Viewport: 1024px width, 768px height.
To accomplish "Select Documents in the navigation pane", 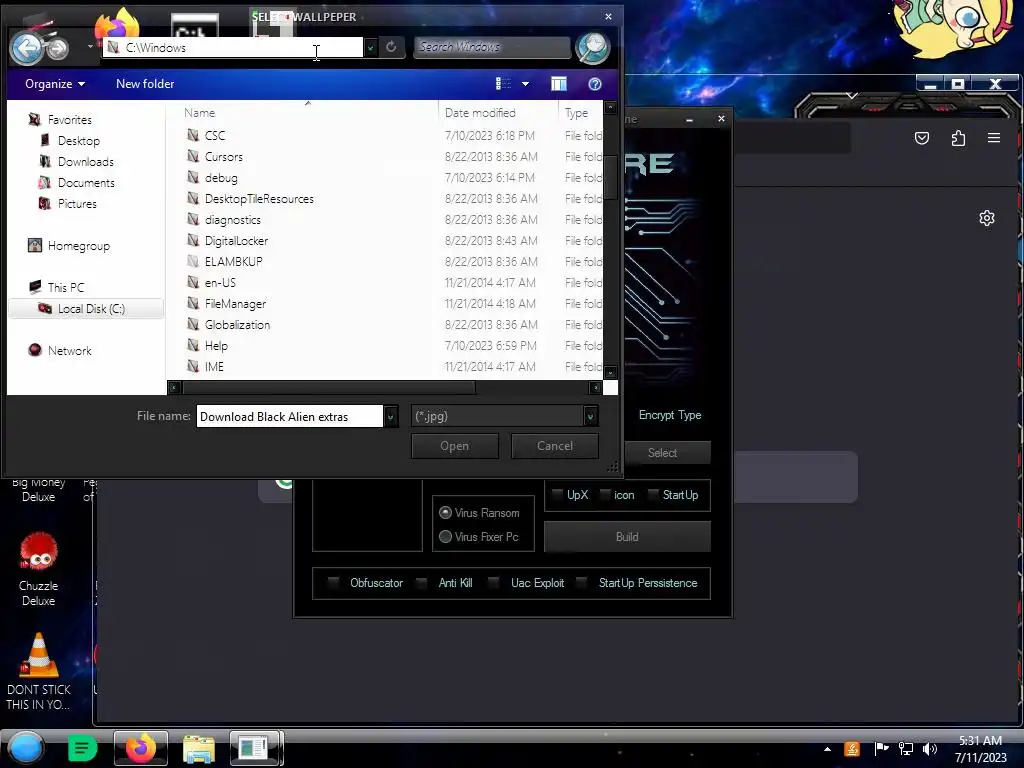I will coord(86,182).
